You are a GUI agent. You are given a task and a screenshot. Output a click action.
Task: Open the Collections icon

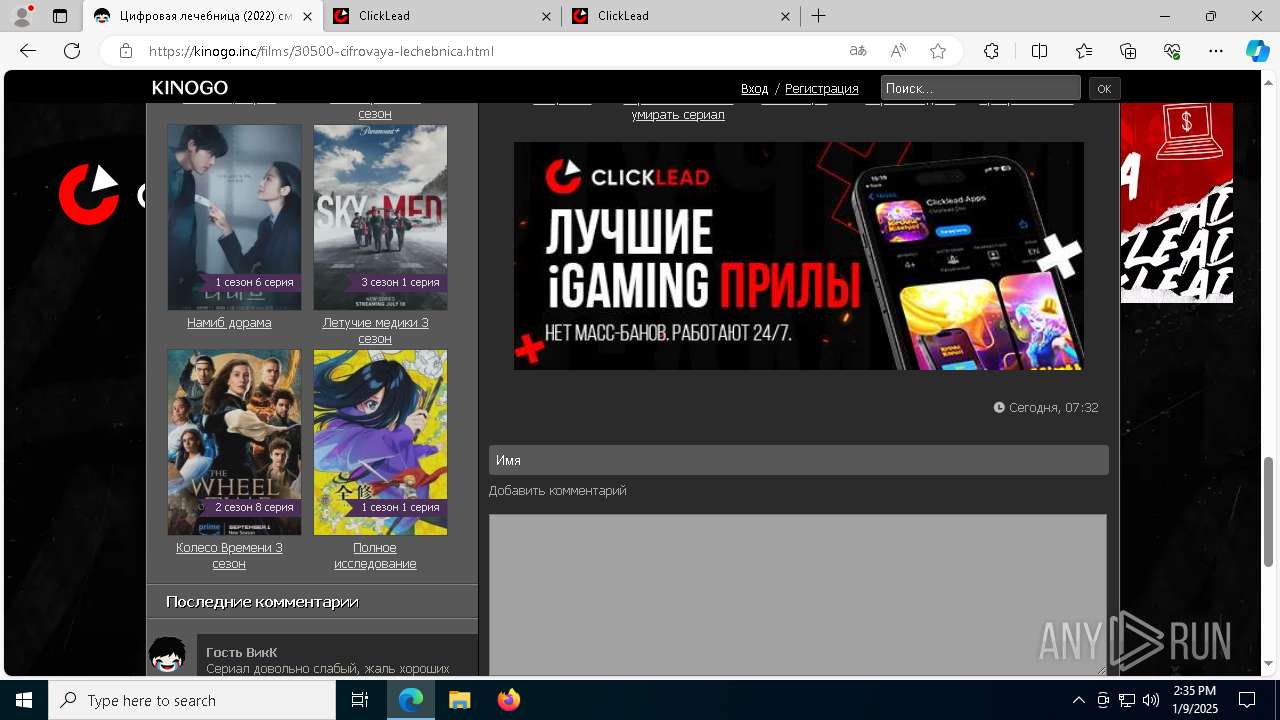[1128, 51]
